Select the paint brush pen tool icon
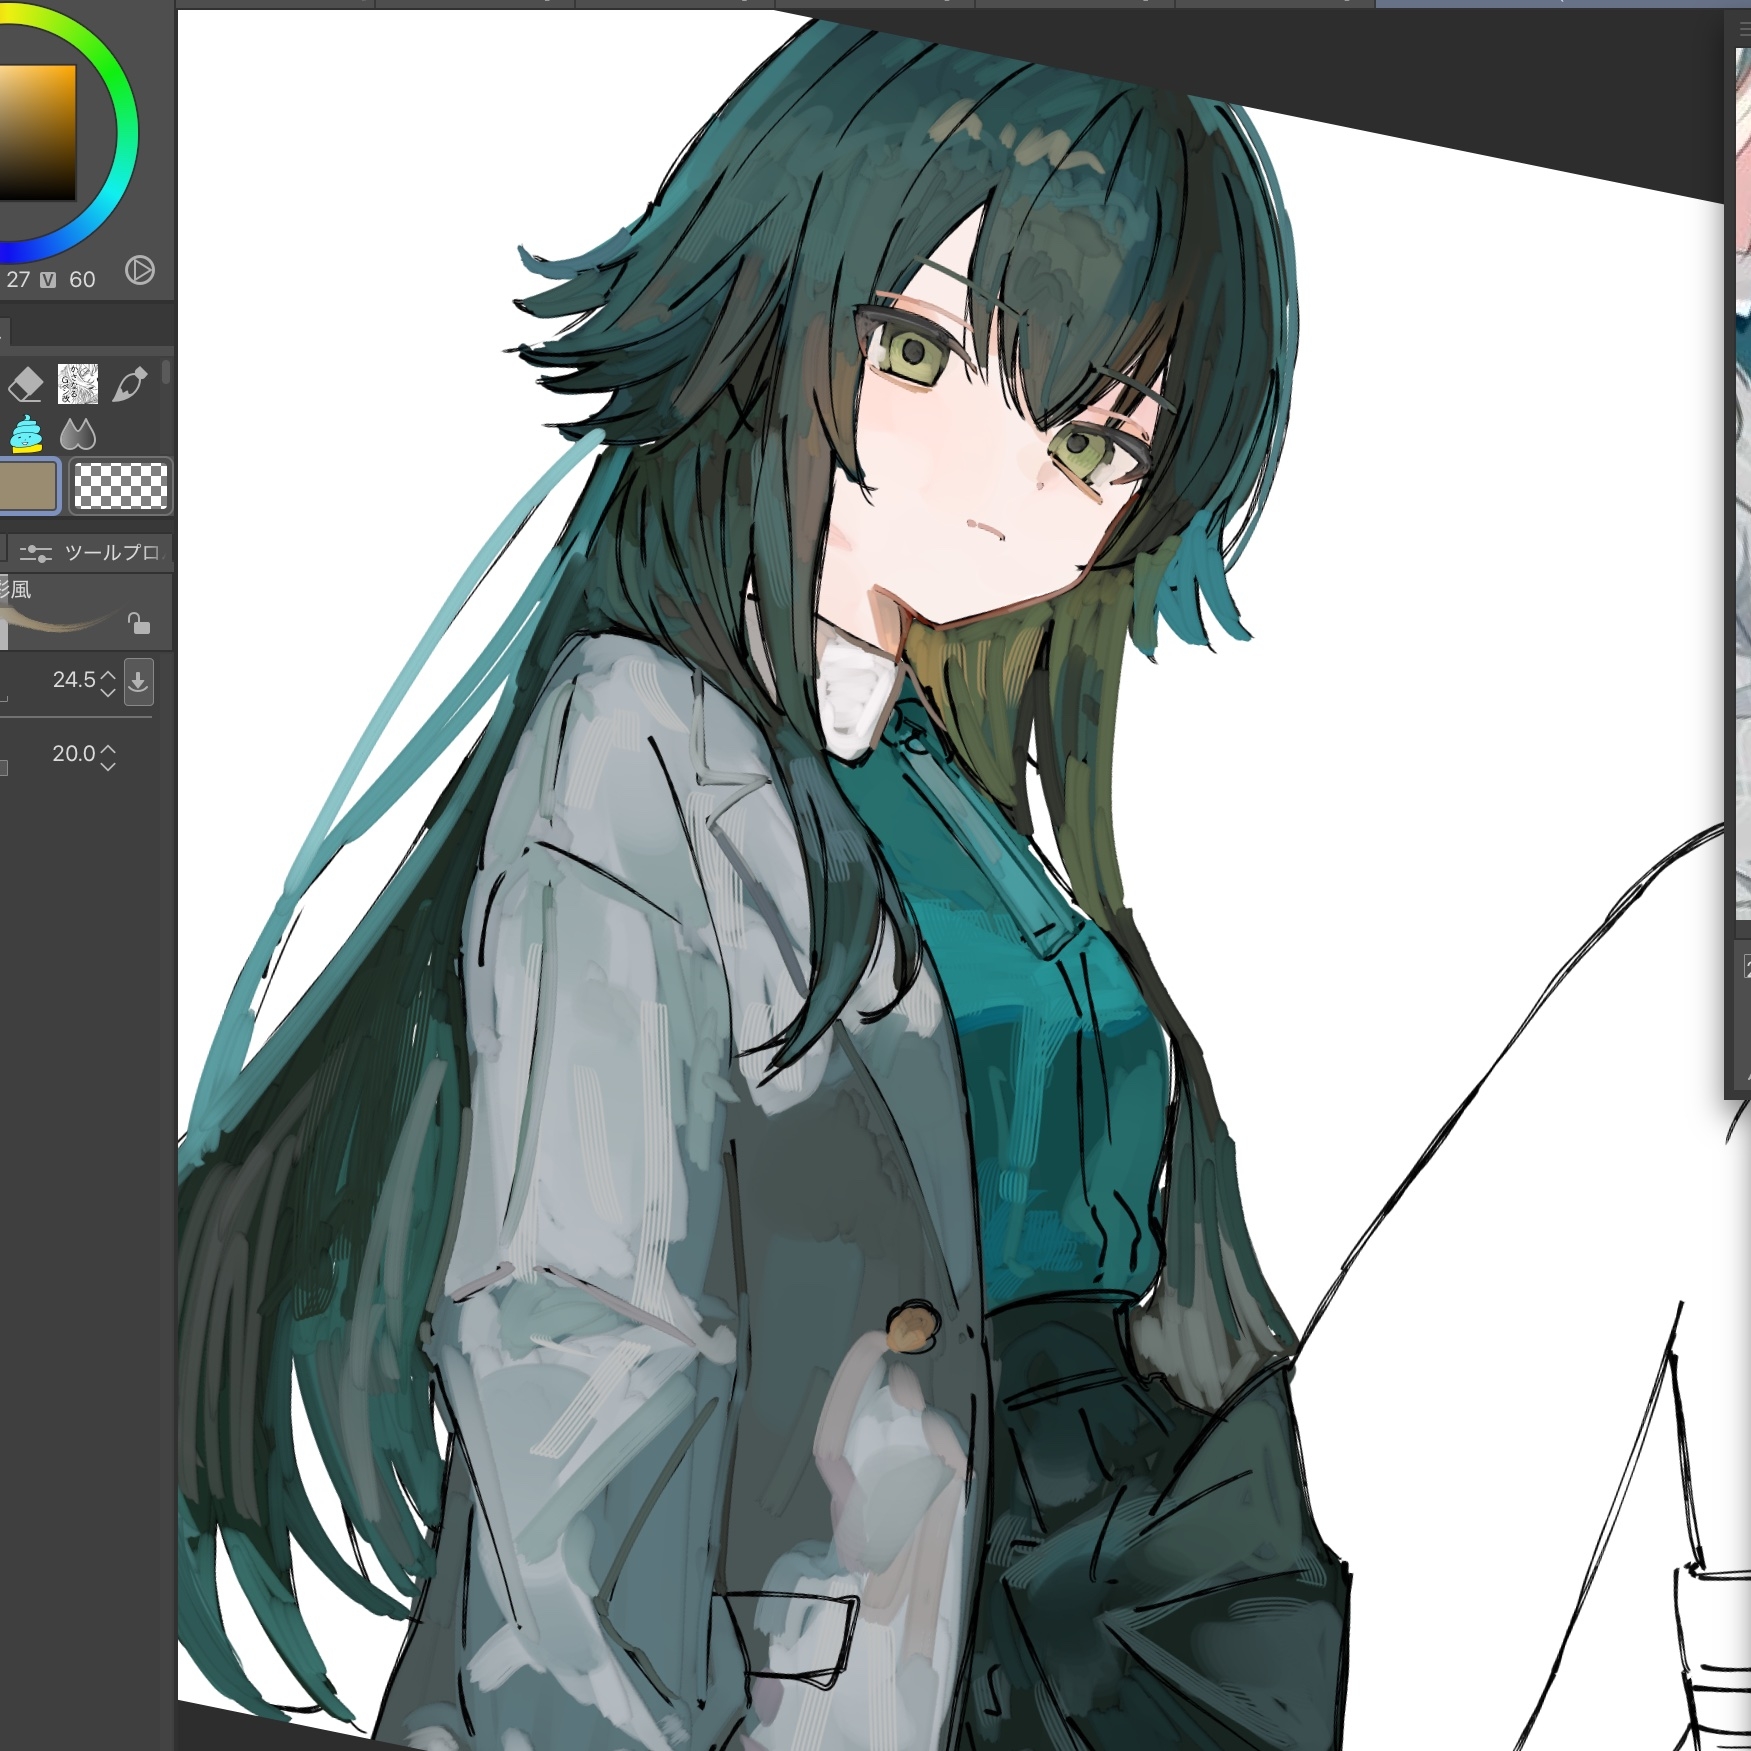Screen dimensions: 1751x1751 [x=130, y=384]
